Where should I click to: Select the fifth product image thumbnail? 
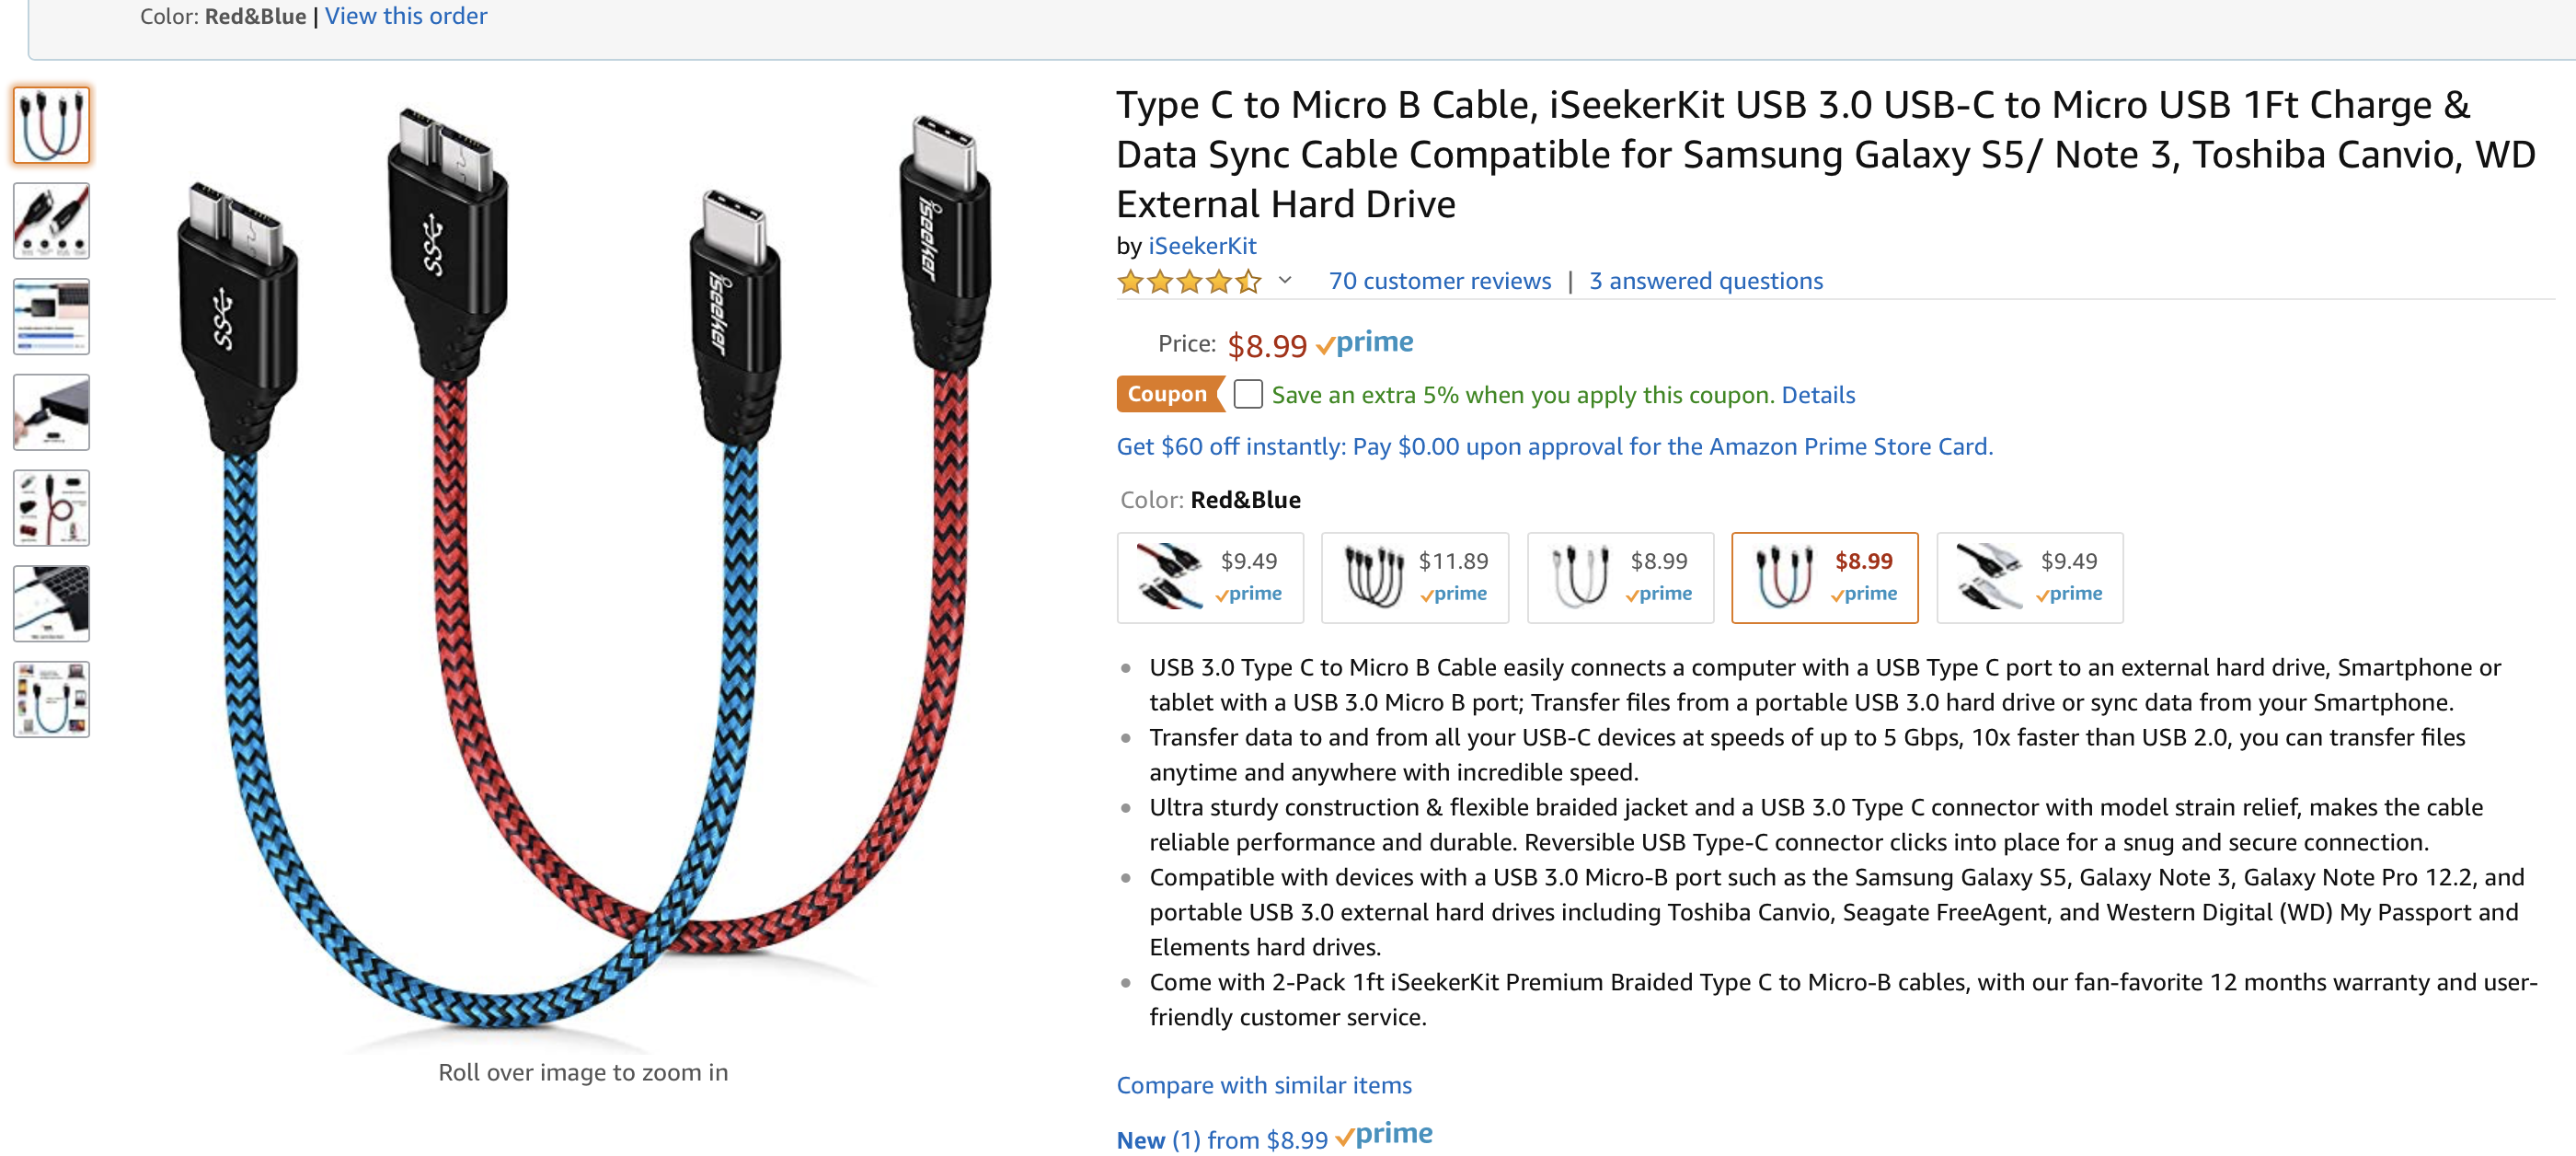(x=51, y=508)
